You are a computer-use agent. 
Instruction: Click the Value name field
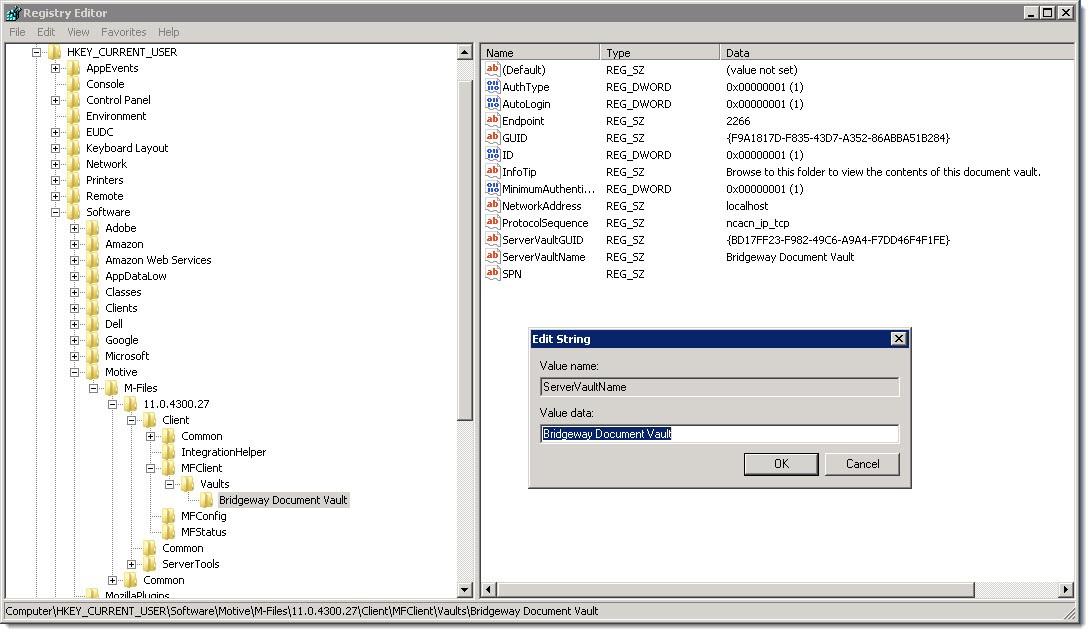click(719, 387)
